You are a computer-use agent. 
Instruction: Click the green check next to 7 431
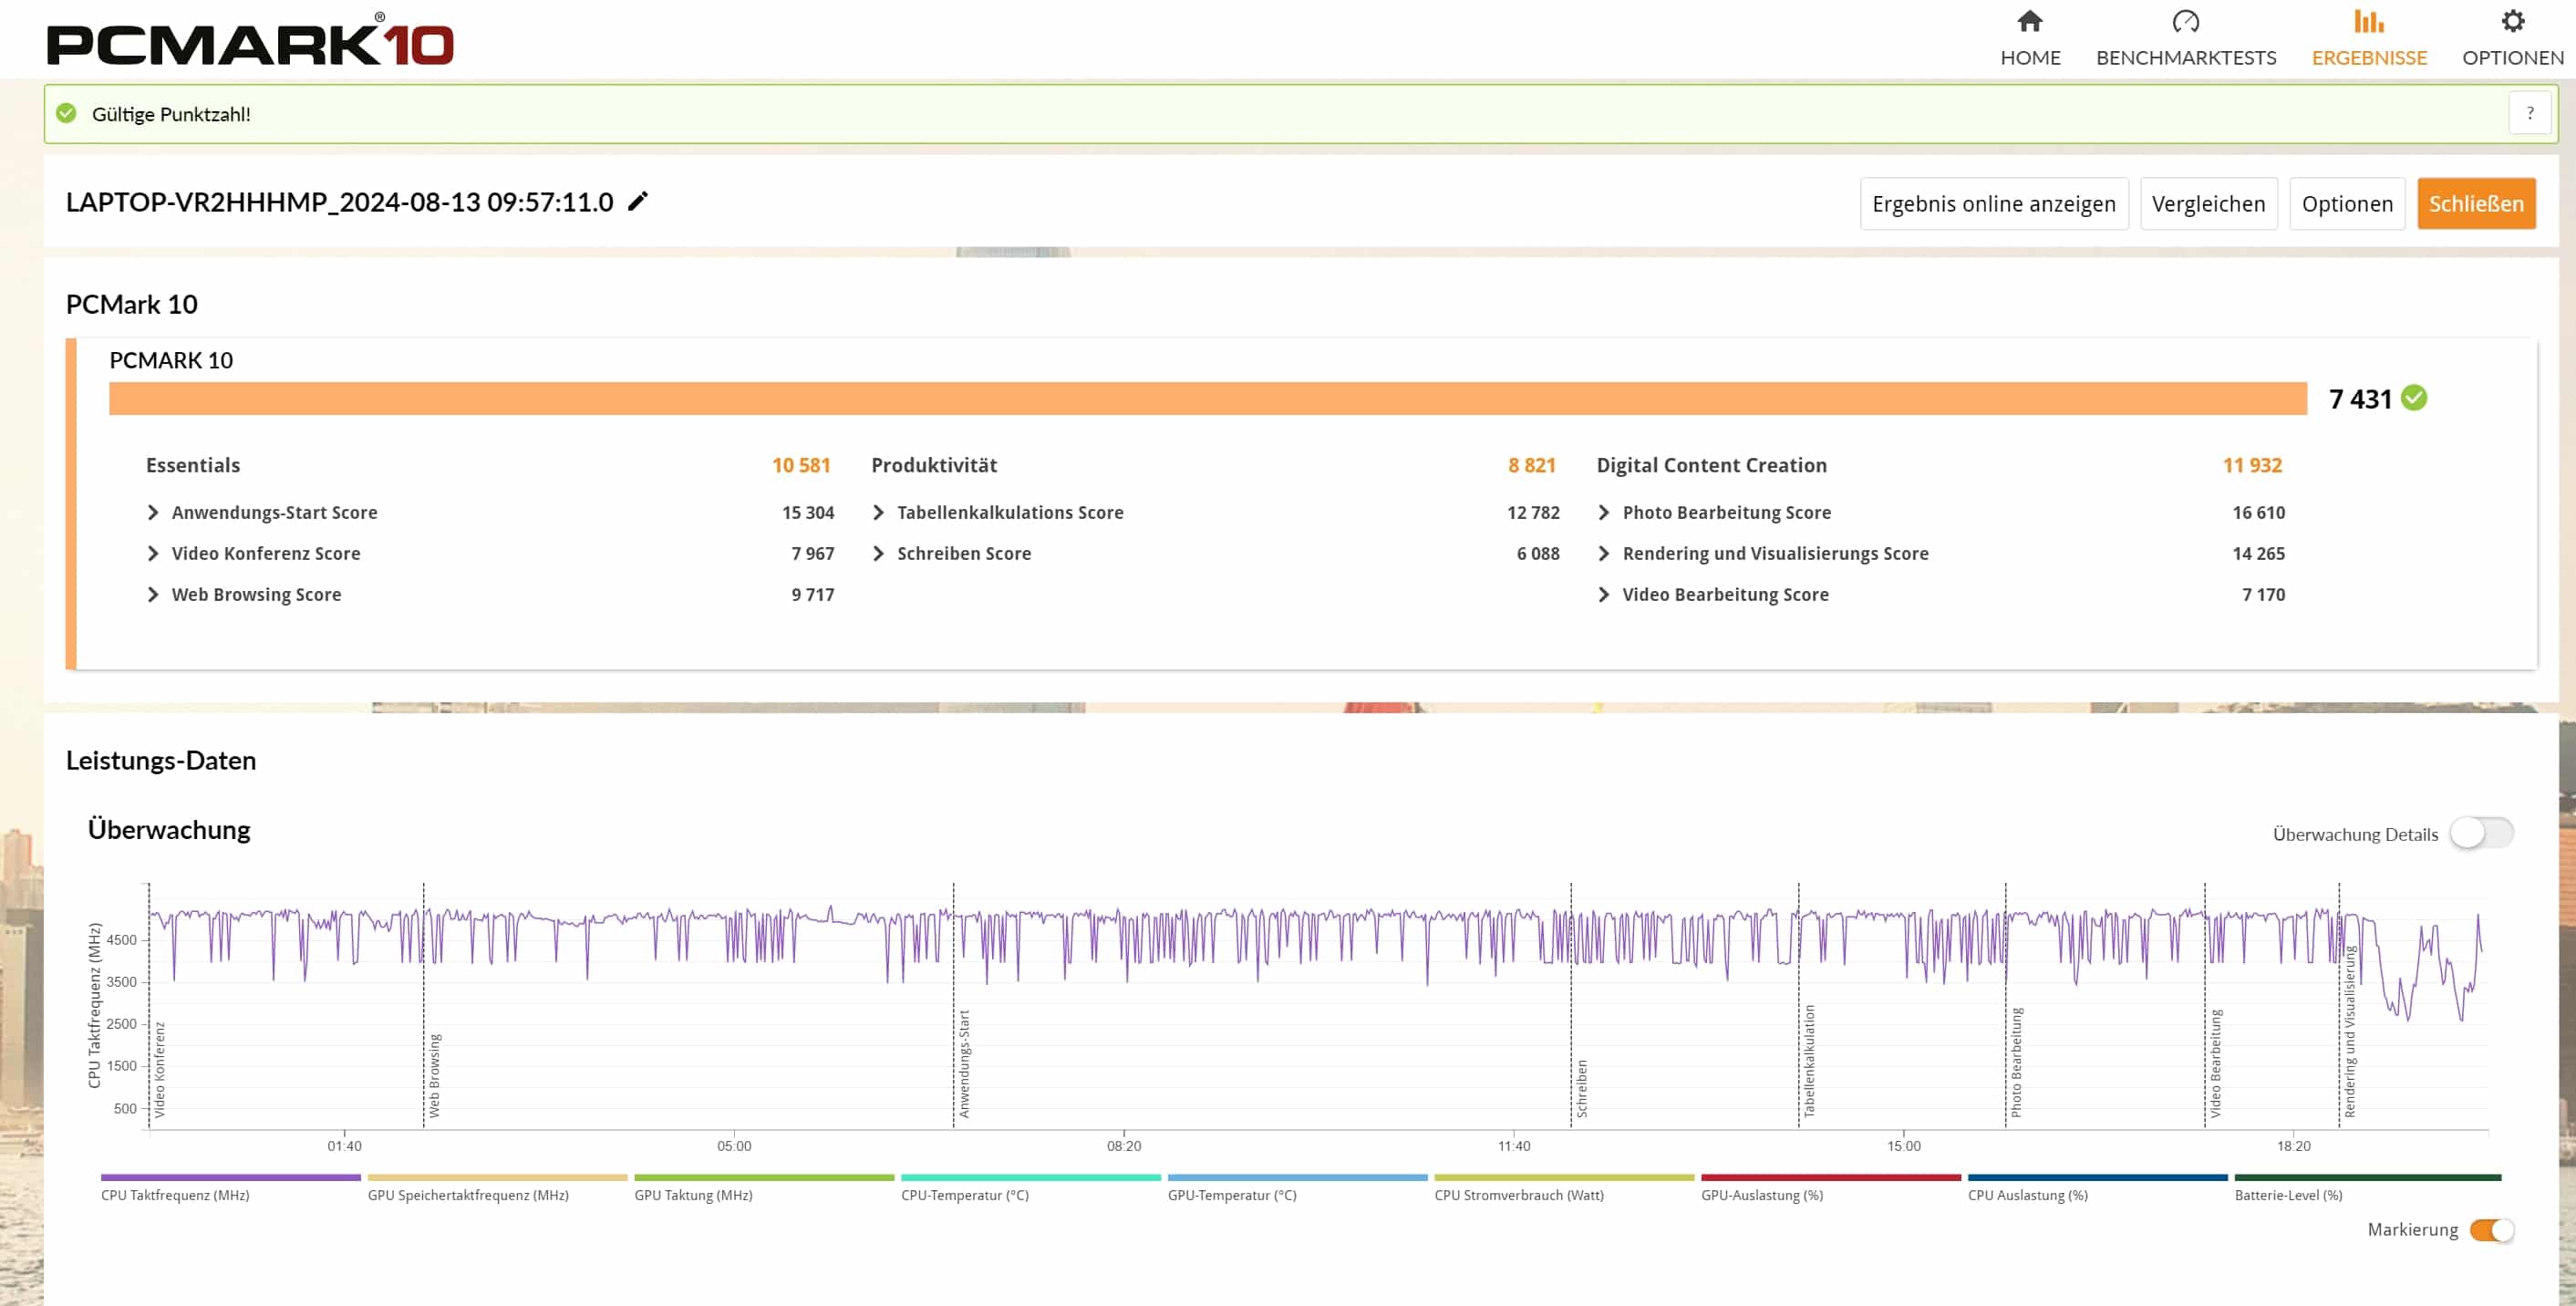[2414, 398]
